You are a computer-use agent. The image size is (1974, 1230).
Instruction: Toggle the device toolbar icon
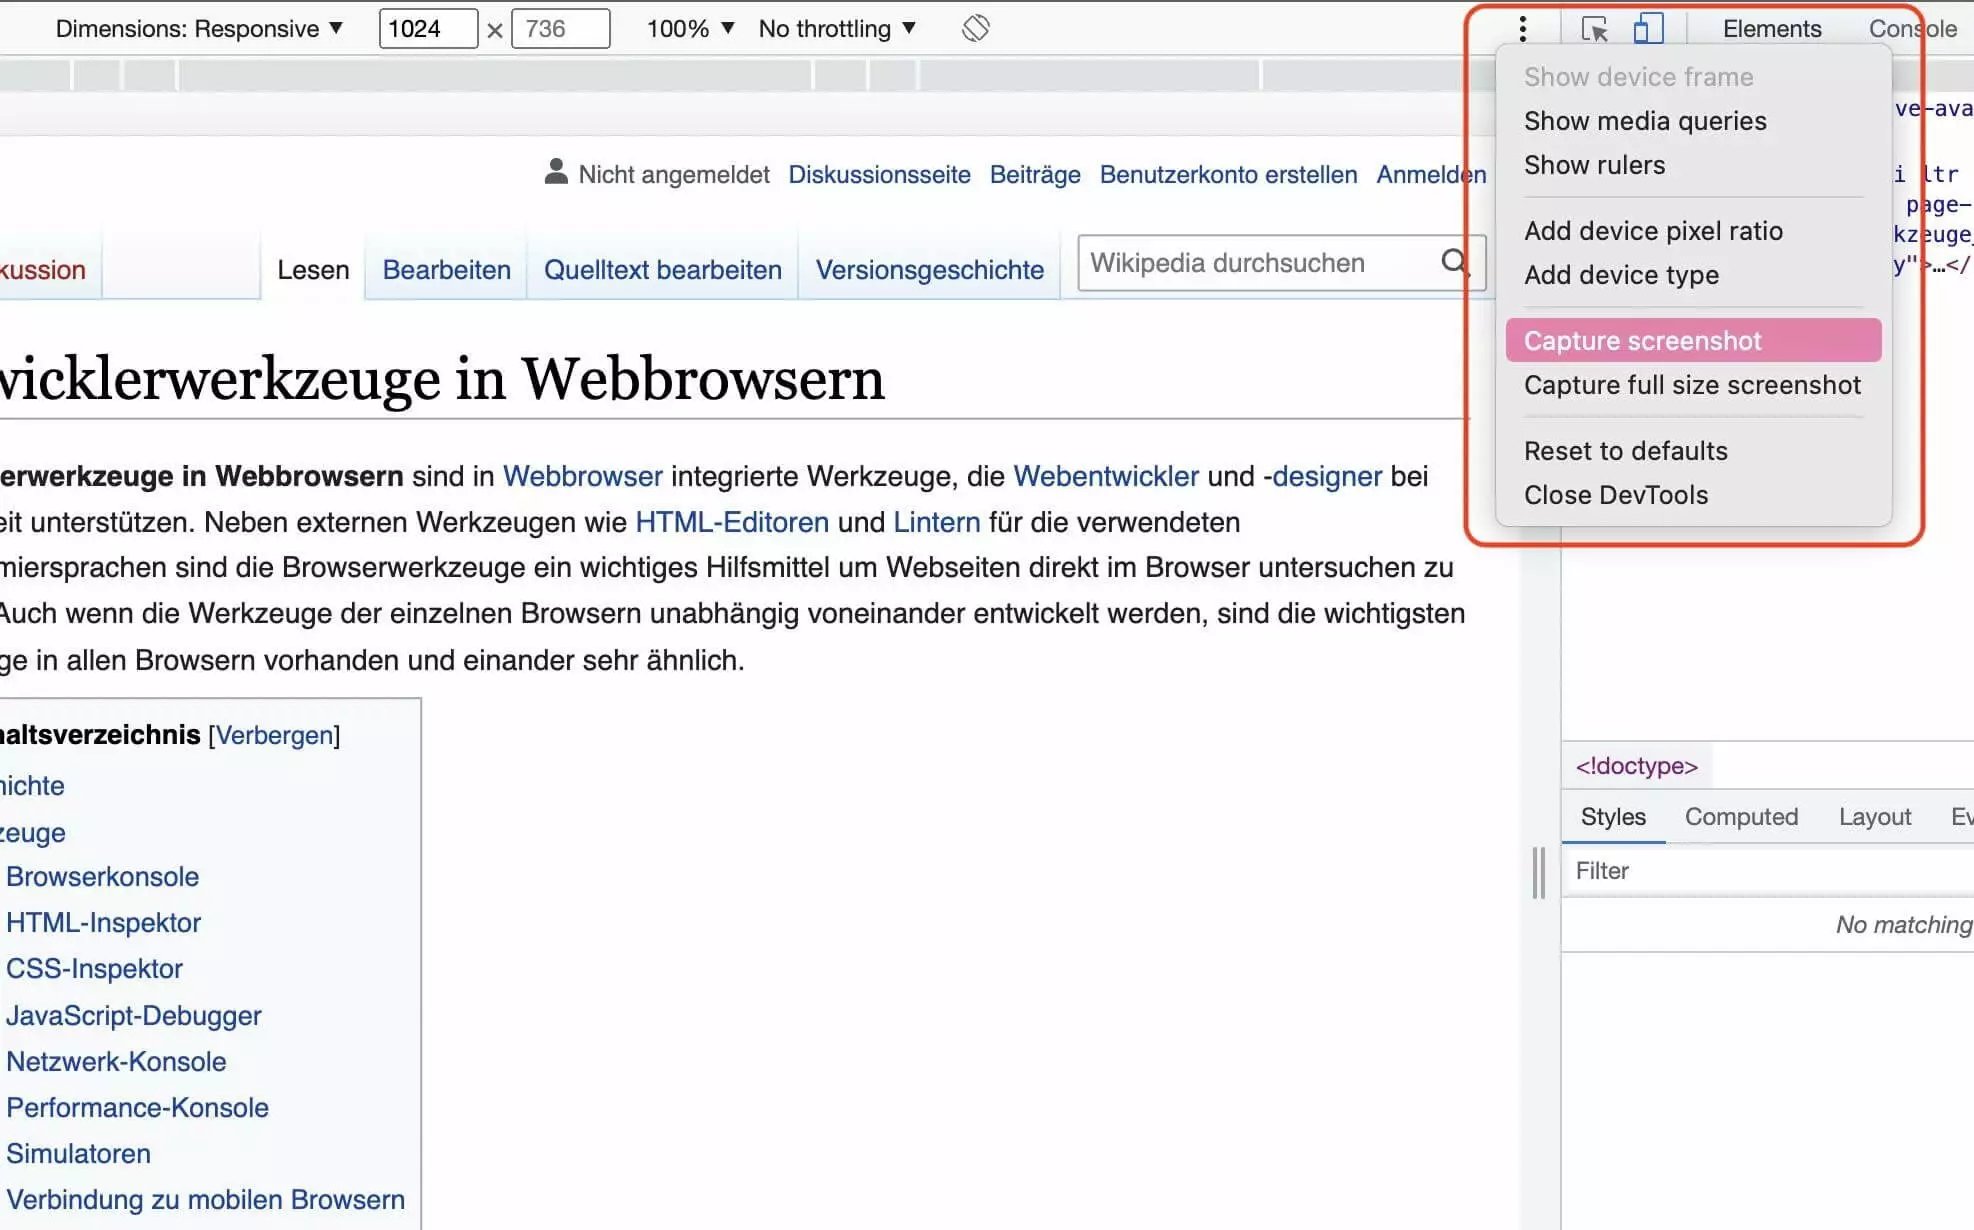(1647, 29)
